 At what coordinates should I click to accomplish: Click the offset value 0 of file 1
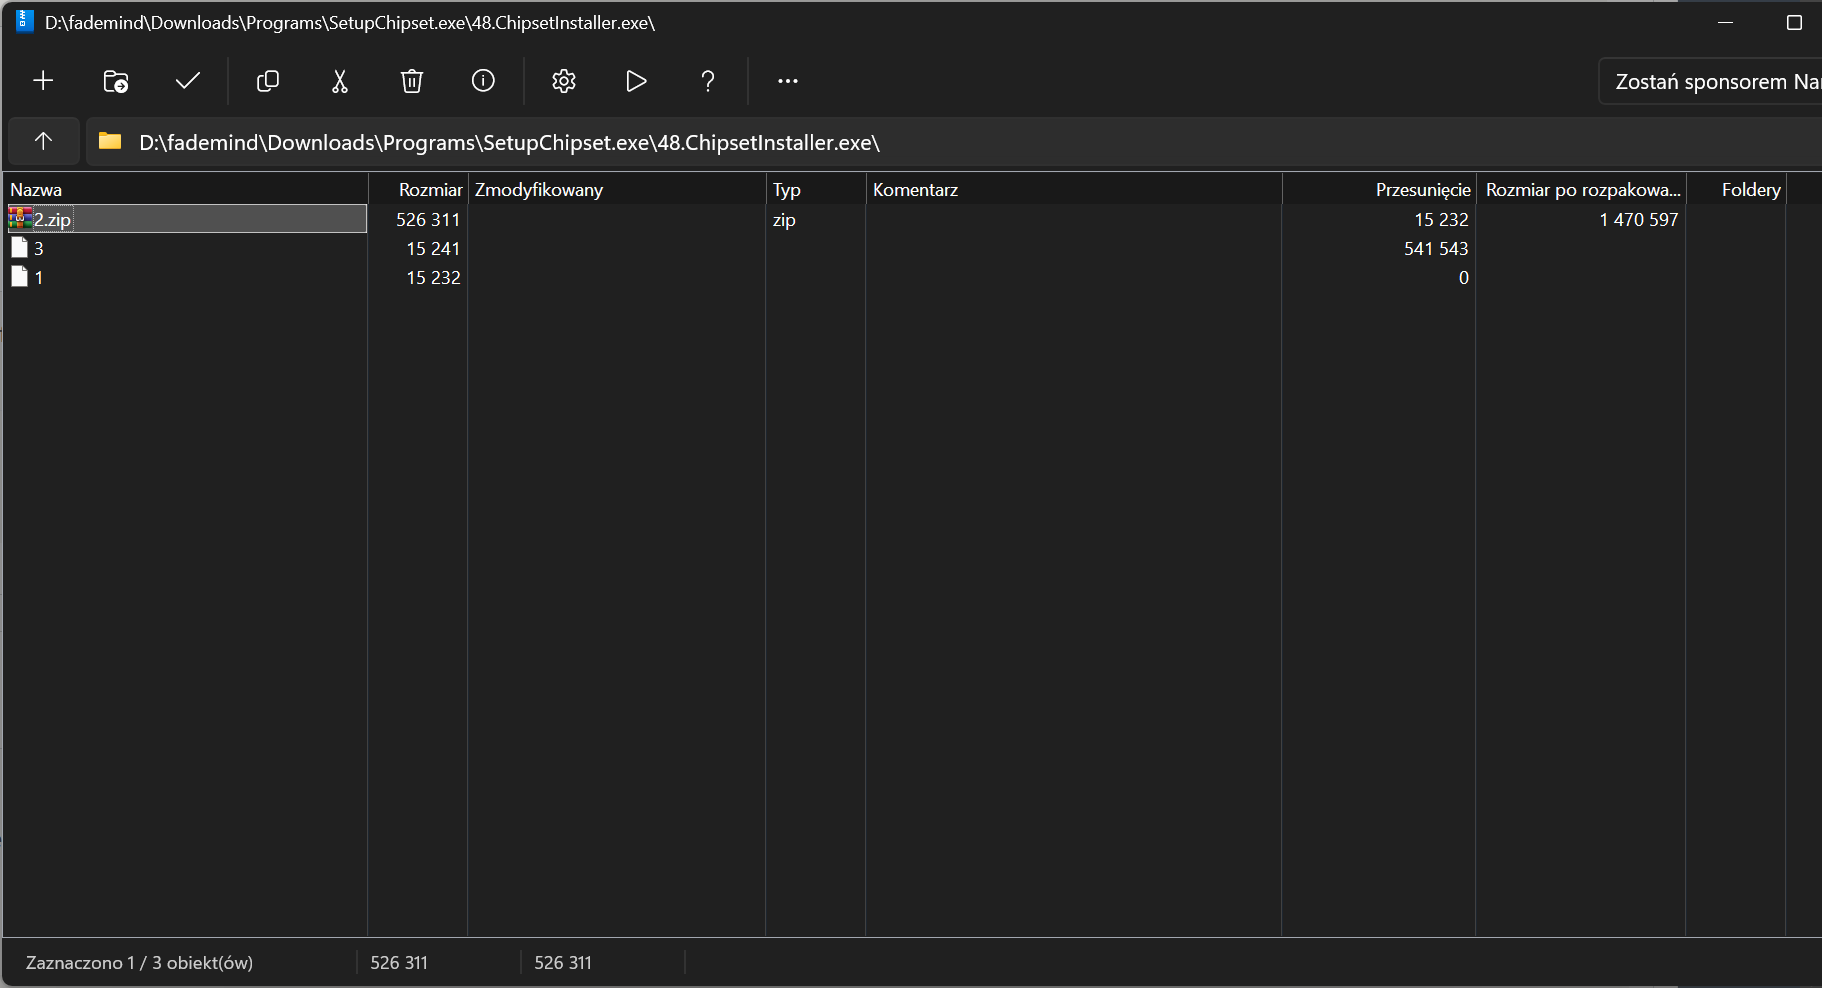(x=1464, y=277)
